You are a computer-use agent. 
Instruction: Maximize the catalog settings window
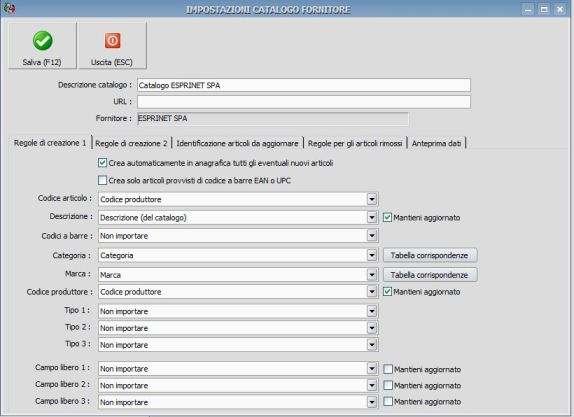coord(544,9)
